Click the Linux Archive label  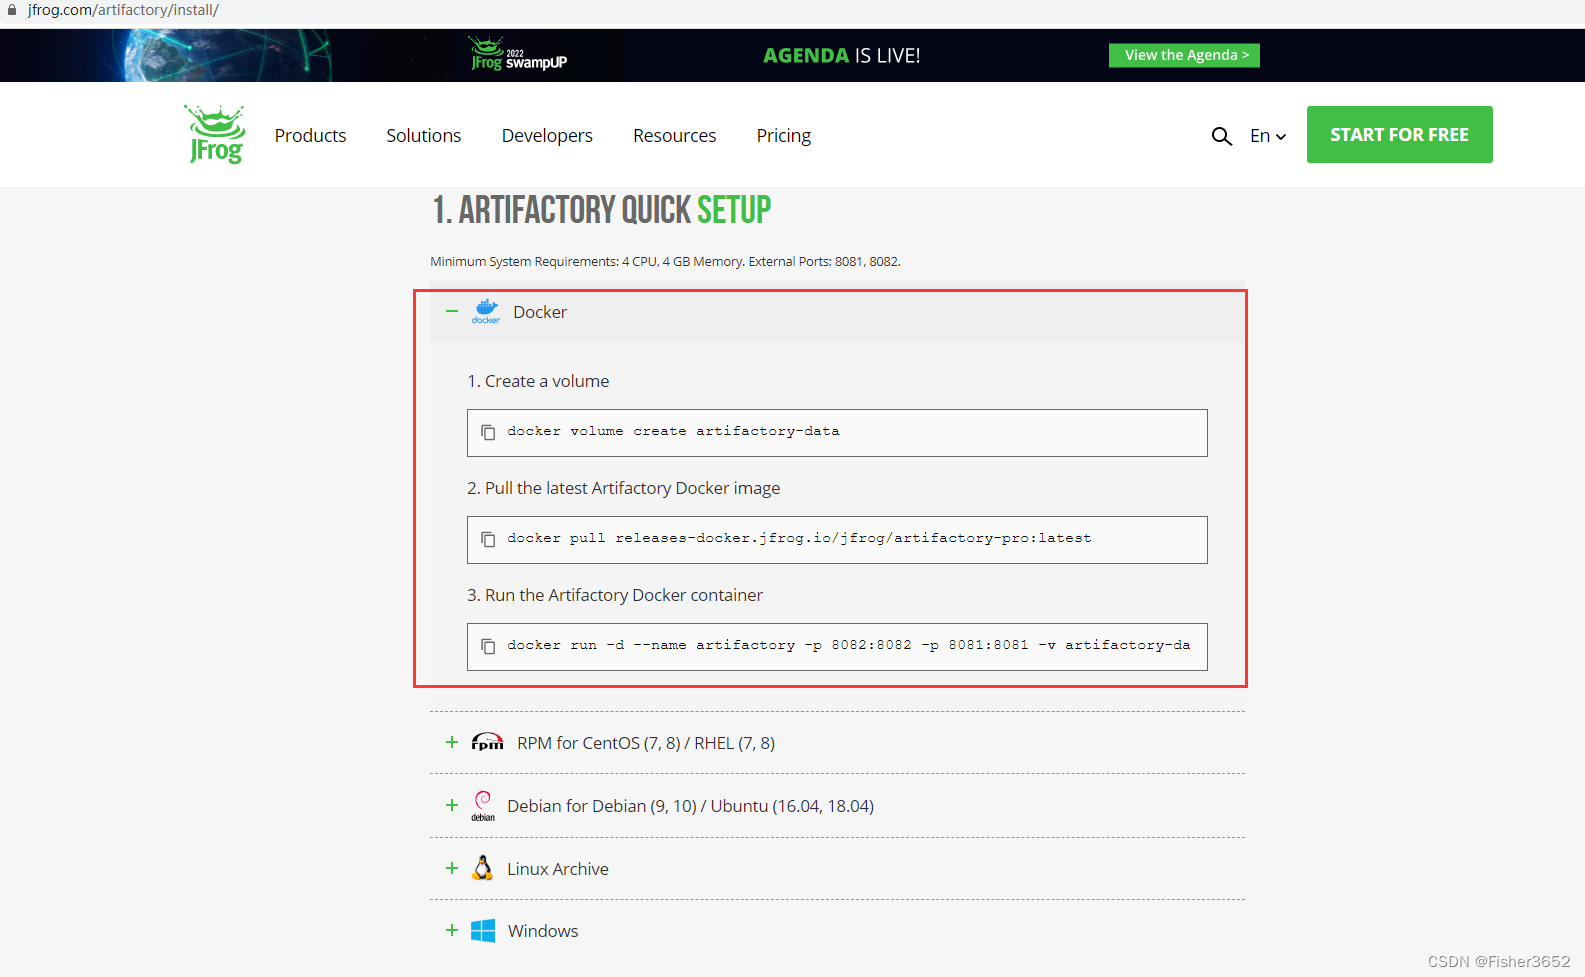click(558, 869)
